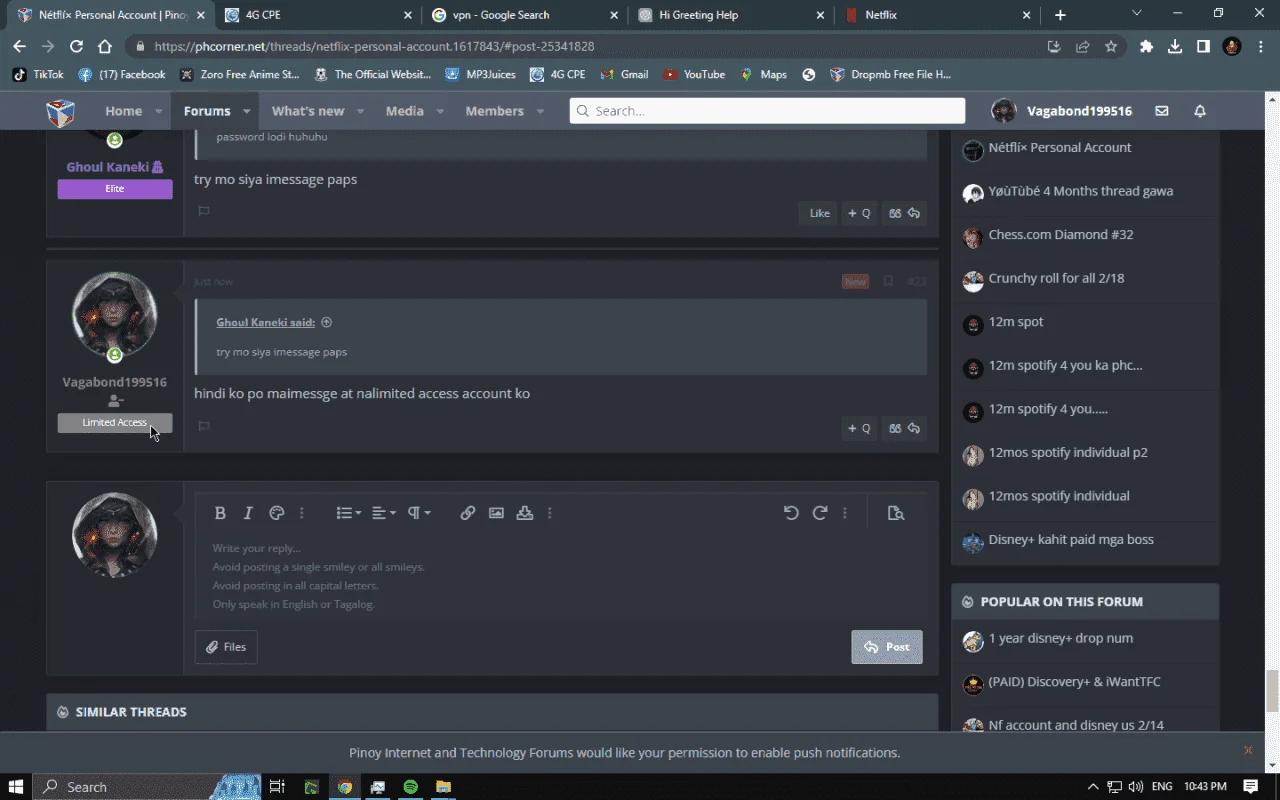Expand the Media dropdown arrow
Image resolution: width=1280 pixels, height=800 pixels.
point(441,111)
